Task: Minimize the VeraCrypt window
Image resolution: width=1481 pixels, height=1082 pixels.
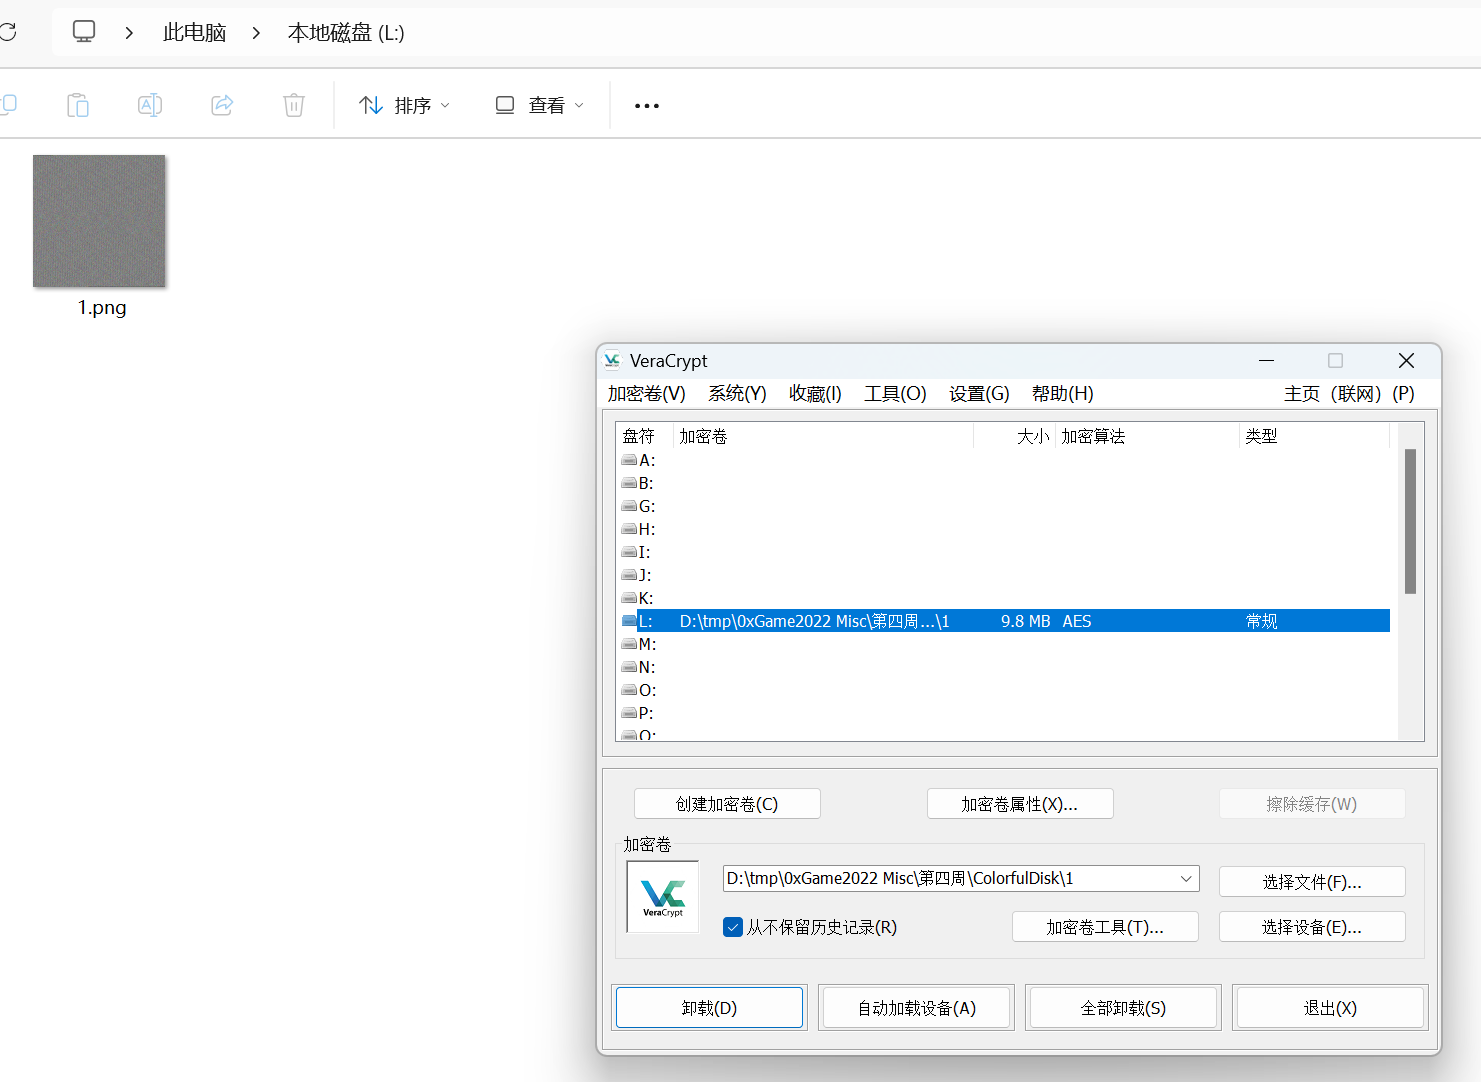Action: [x=1266, y=360]
